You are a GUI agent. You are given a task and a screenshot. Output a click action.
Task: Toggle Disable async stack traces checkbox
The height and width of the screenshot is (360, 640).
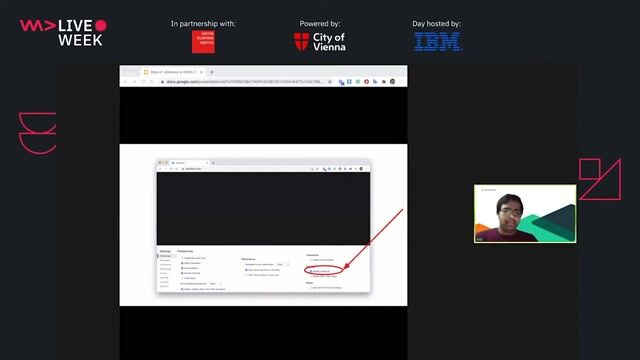tap(311, 276)
